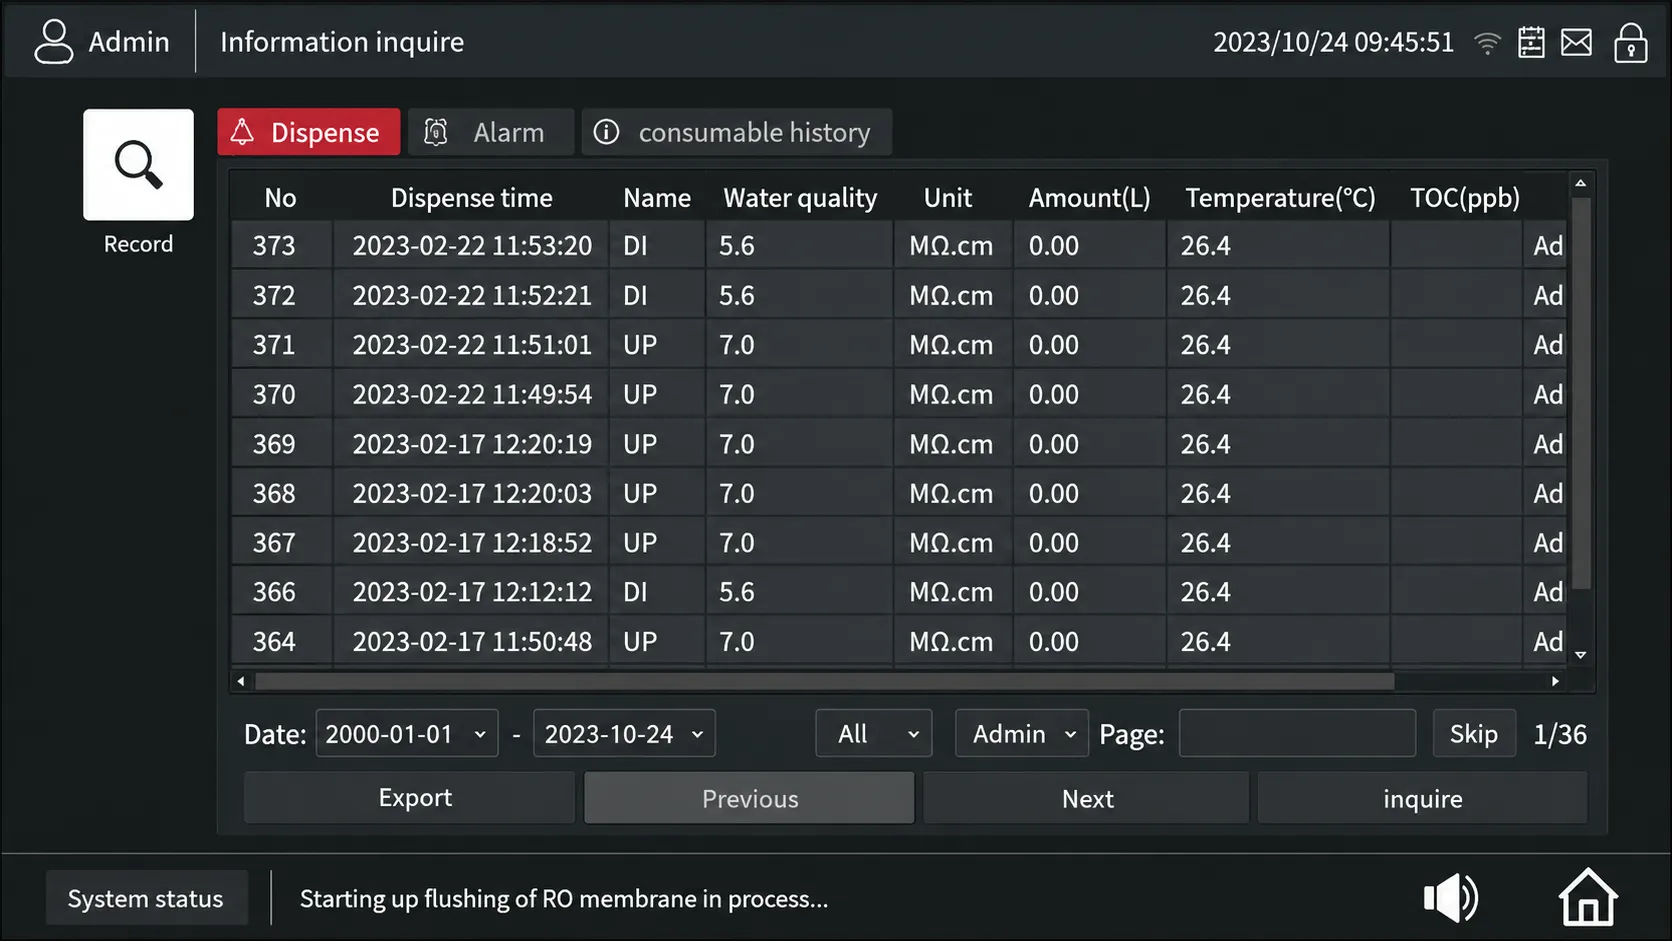This screenshot has height=941, width=1672.
Task: Open the envelope messages icon
Action: pos(1576,42)
